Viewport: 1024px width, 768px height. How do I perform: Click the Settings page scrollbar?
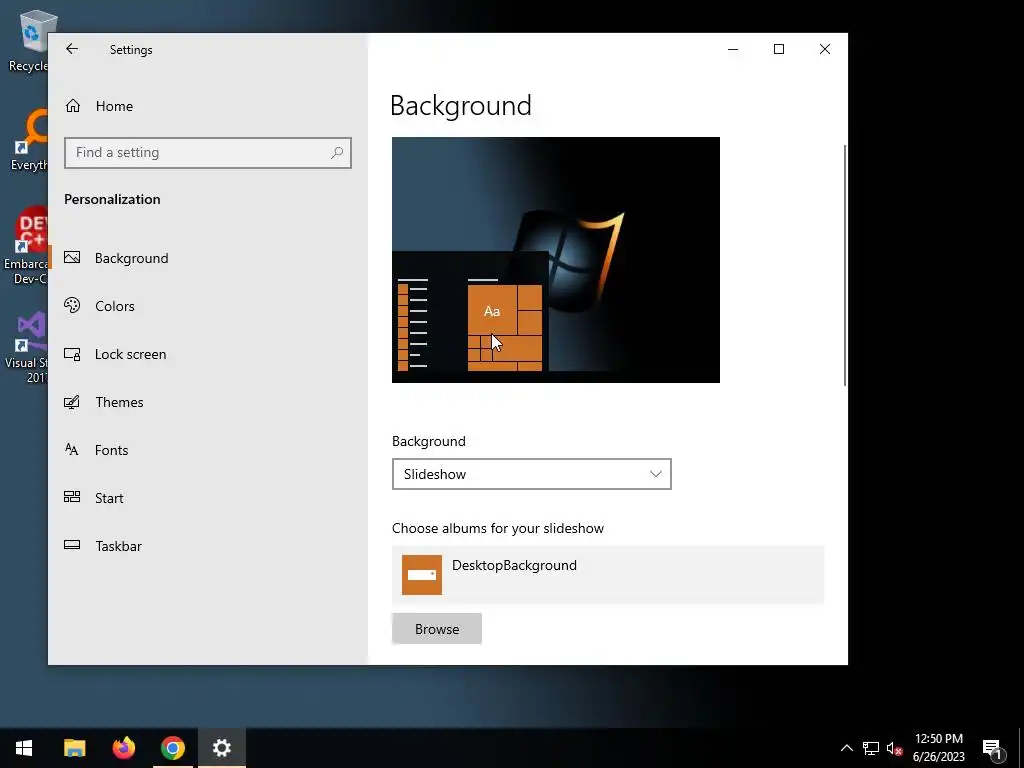point(845,264)
